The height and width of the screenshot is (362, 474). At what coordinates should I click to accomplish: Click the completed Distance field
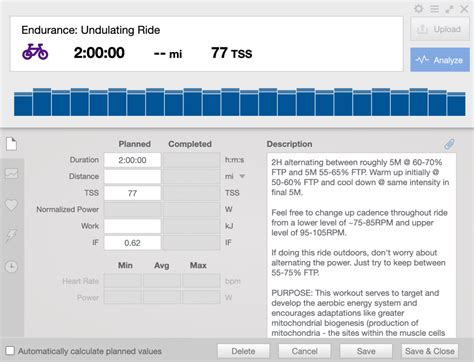(192, 177)
